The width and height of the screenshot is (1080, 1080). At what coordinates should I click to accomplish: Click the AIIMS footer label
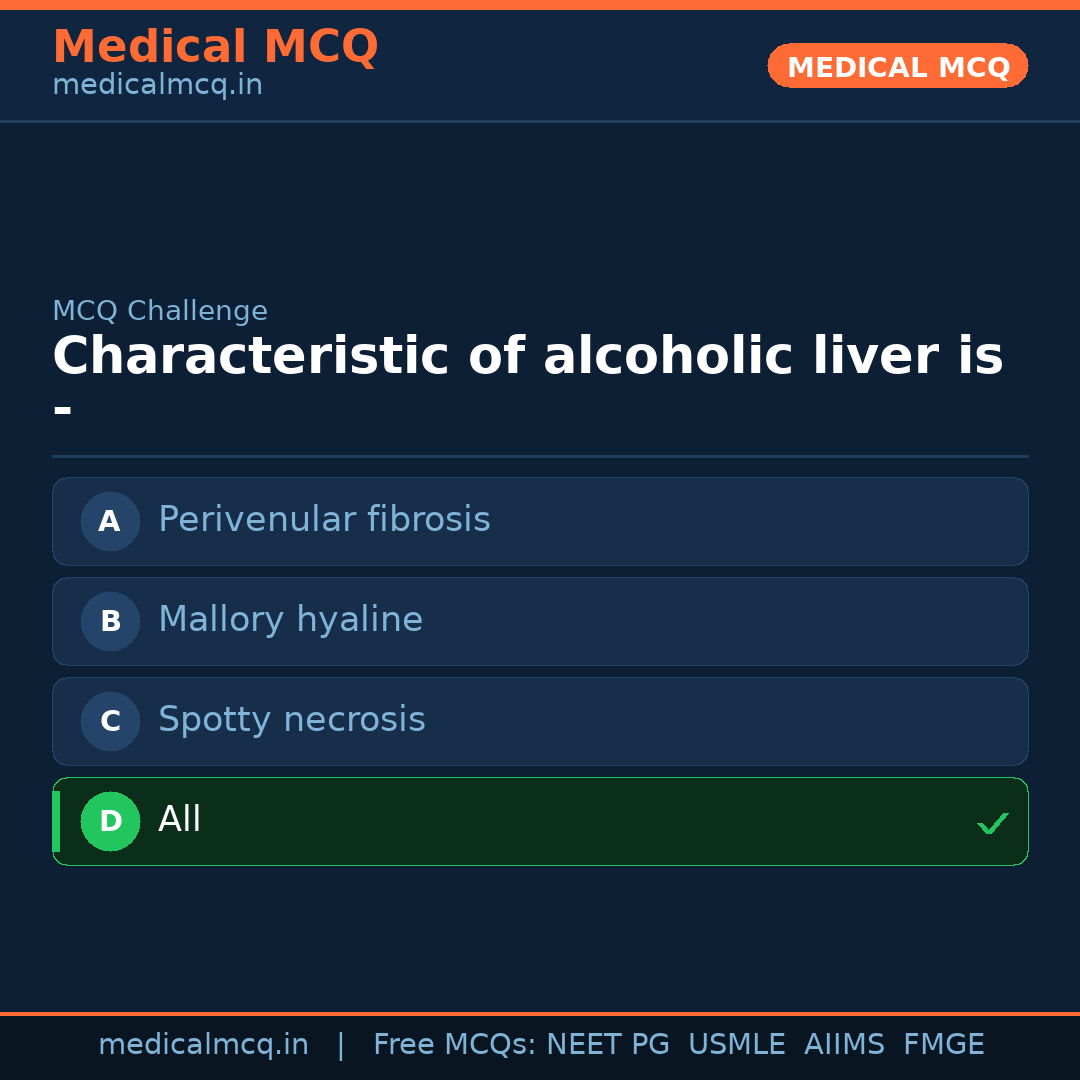pyautogui.click(x=845, y=1044)
